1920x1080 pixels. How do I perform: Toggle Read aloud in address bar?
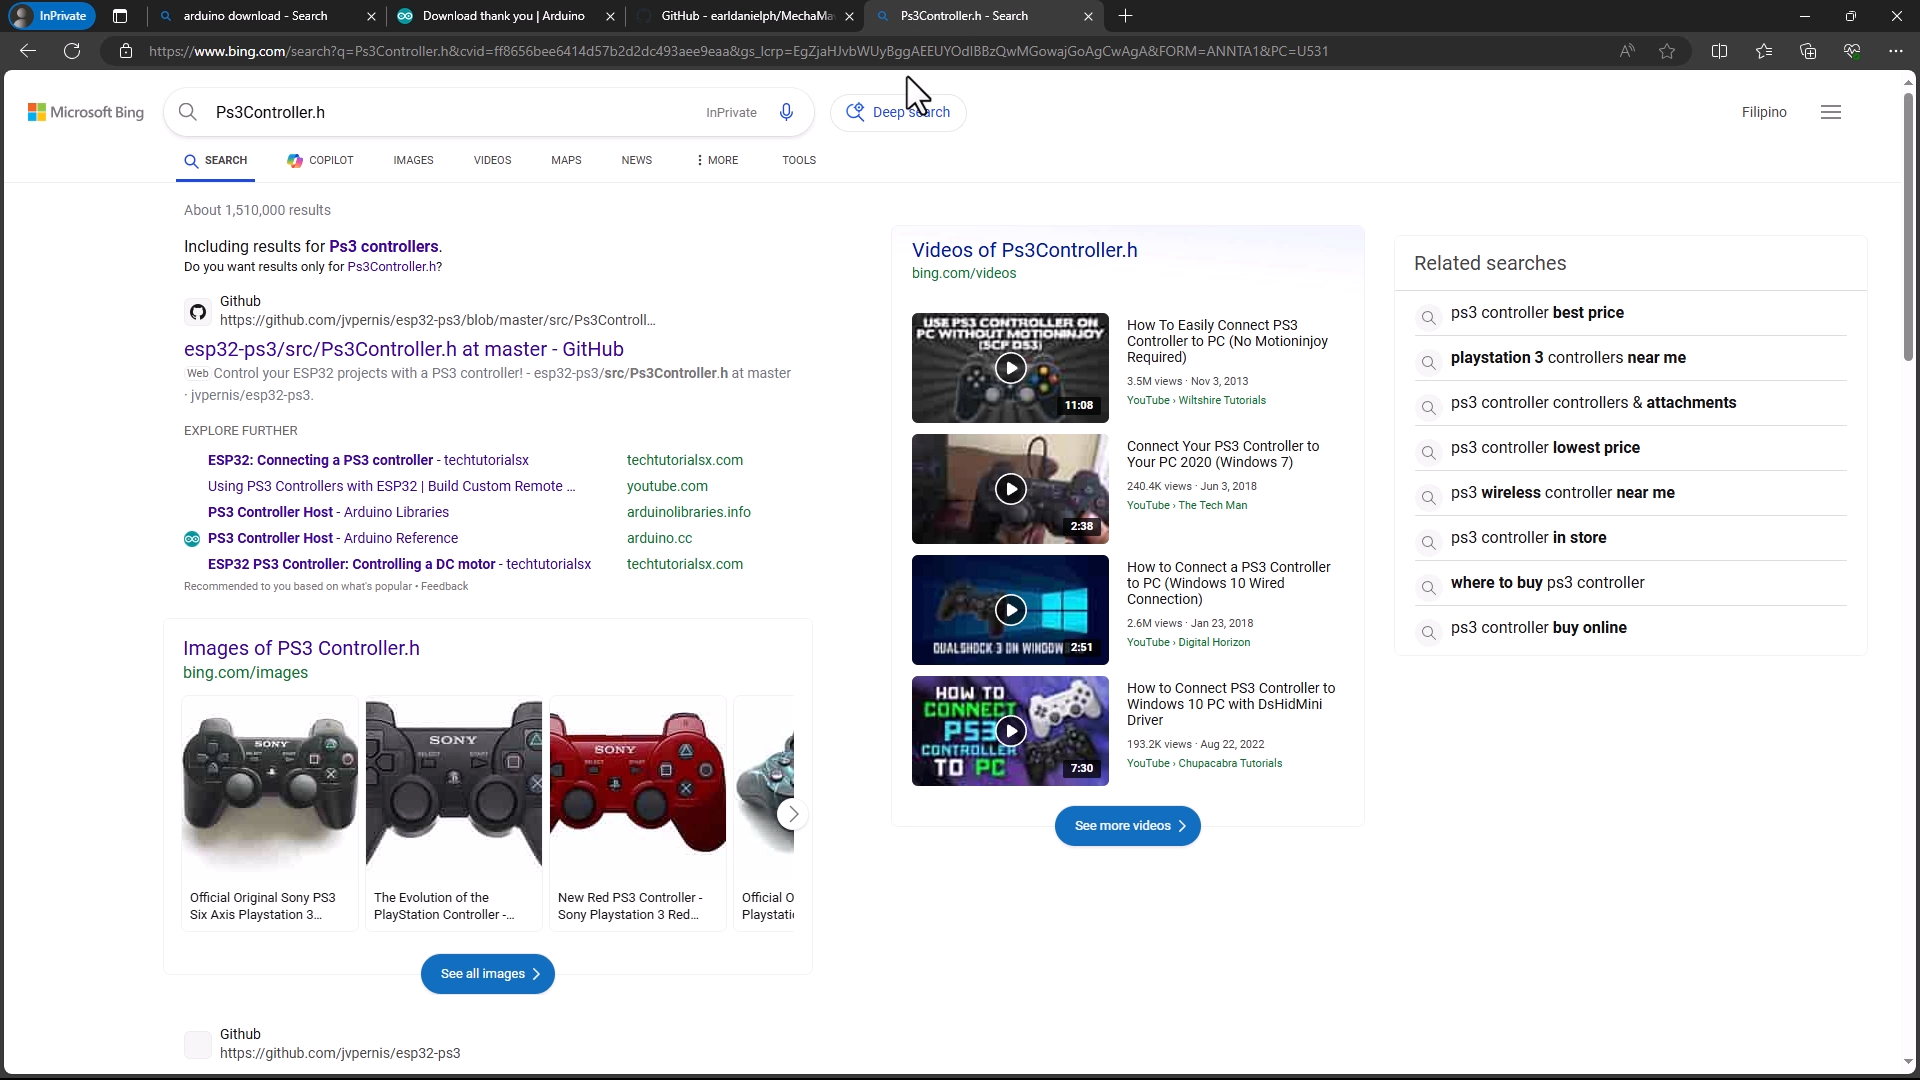click(x=1627, y=51)
